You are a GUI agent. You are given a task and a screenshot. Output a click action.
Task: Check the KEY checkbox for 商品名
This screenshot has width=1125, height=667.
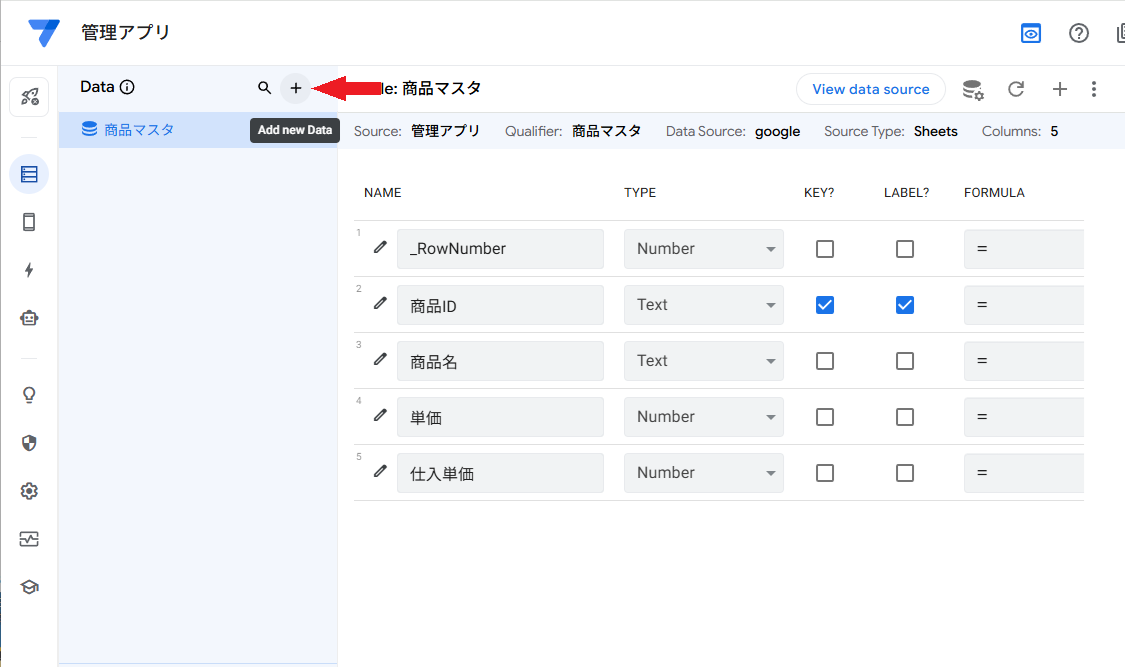pos(825,361)
